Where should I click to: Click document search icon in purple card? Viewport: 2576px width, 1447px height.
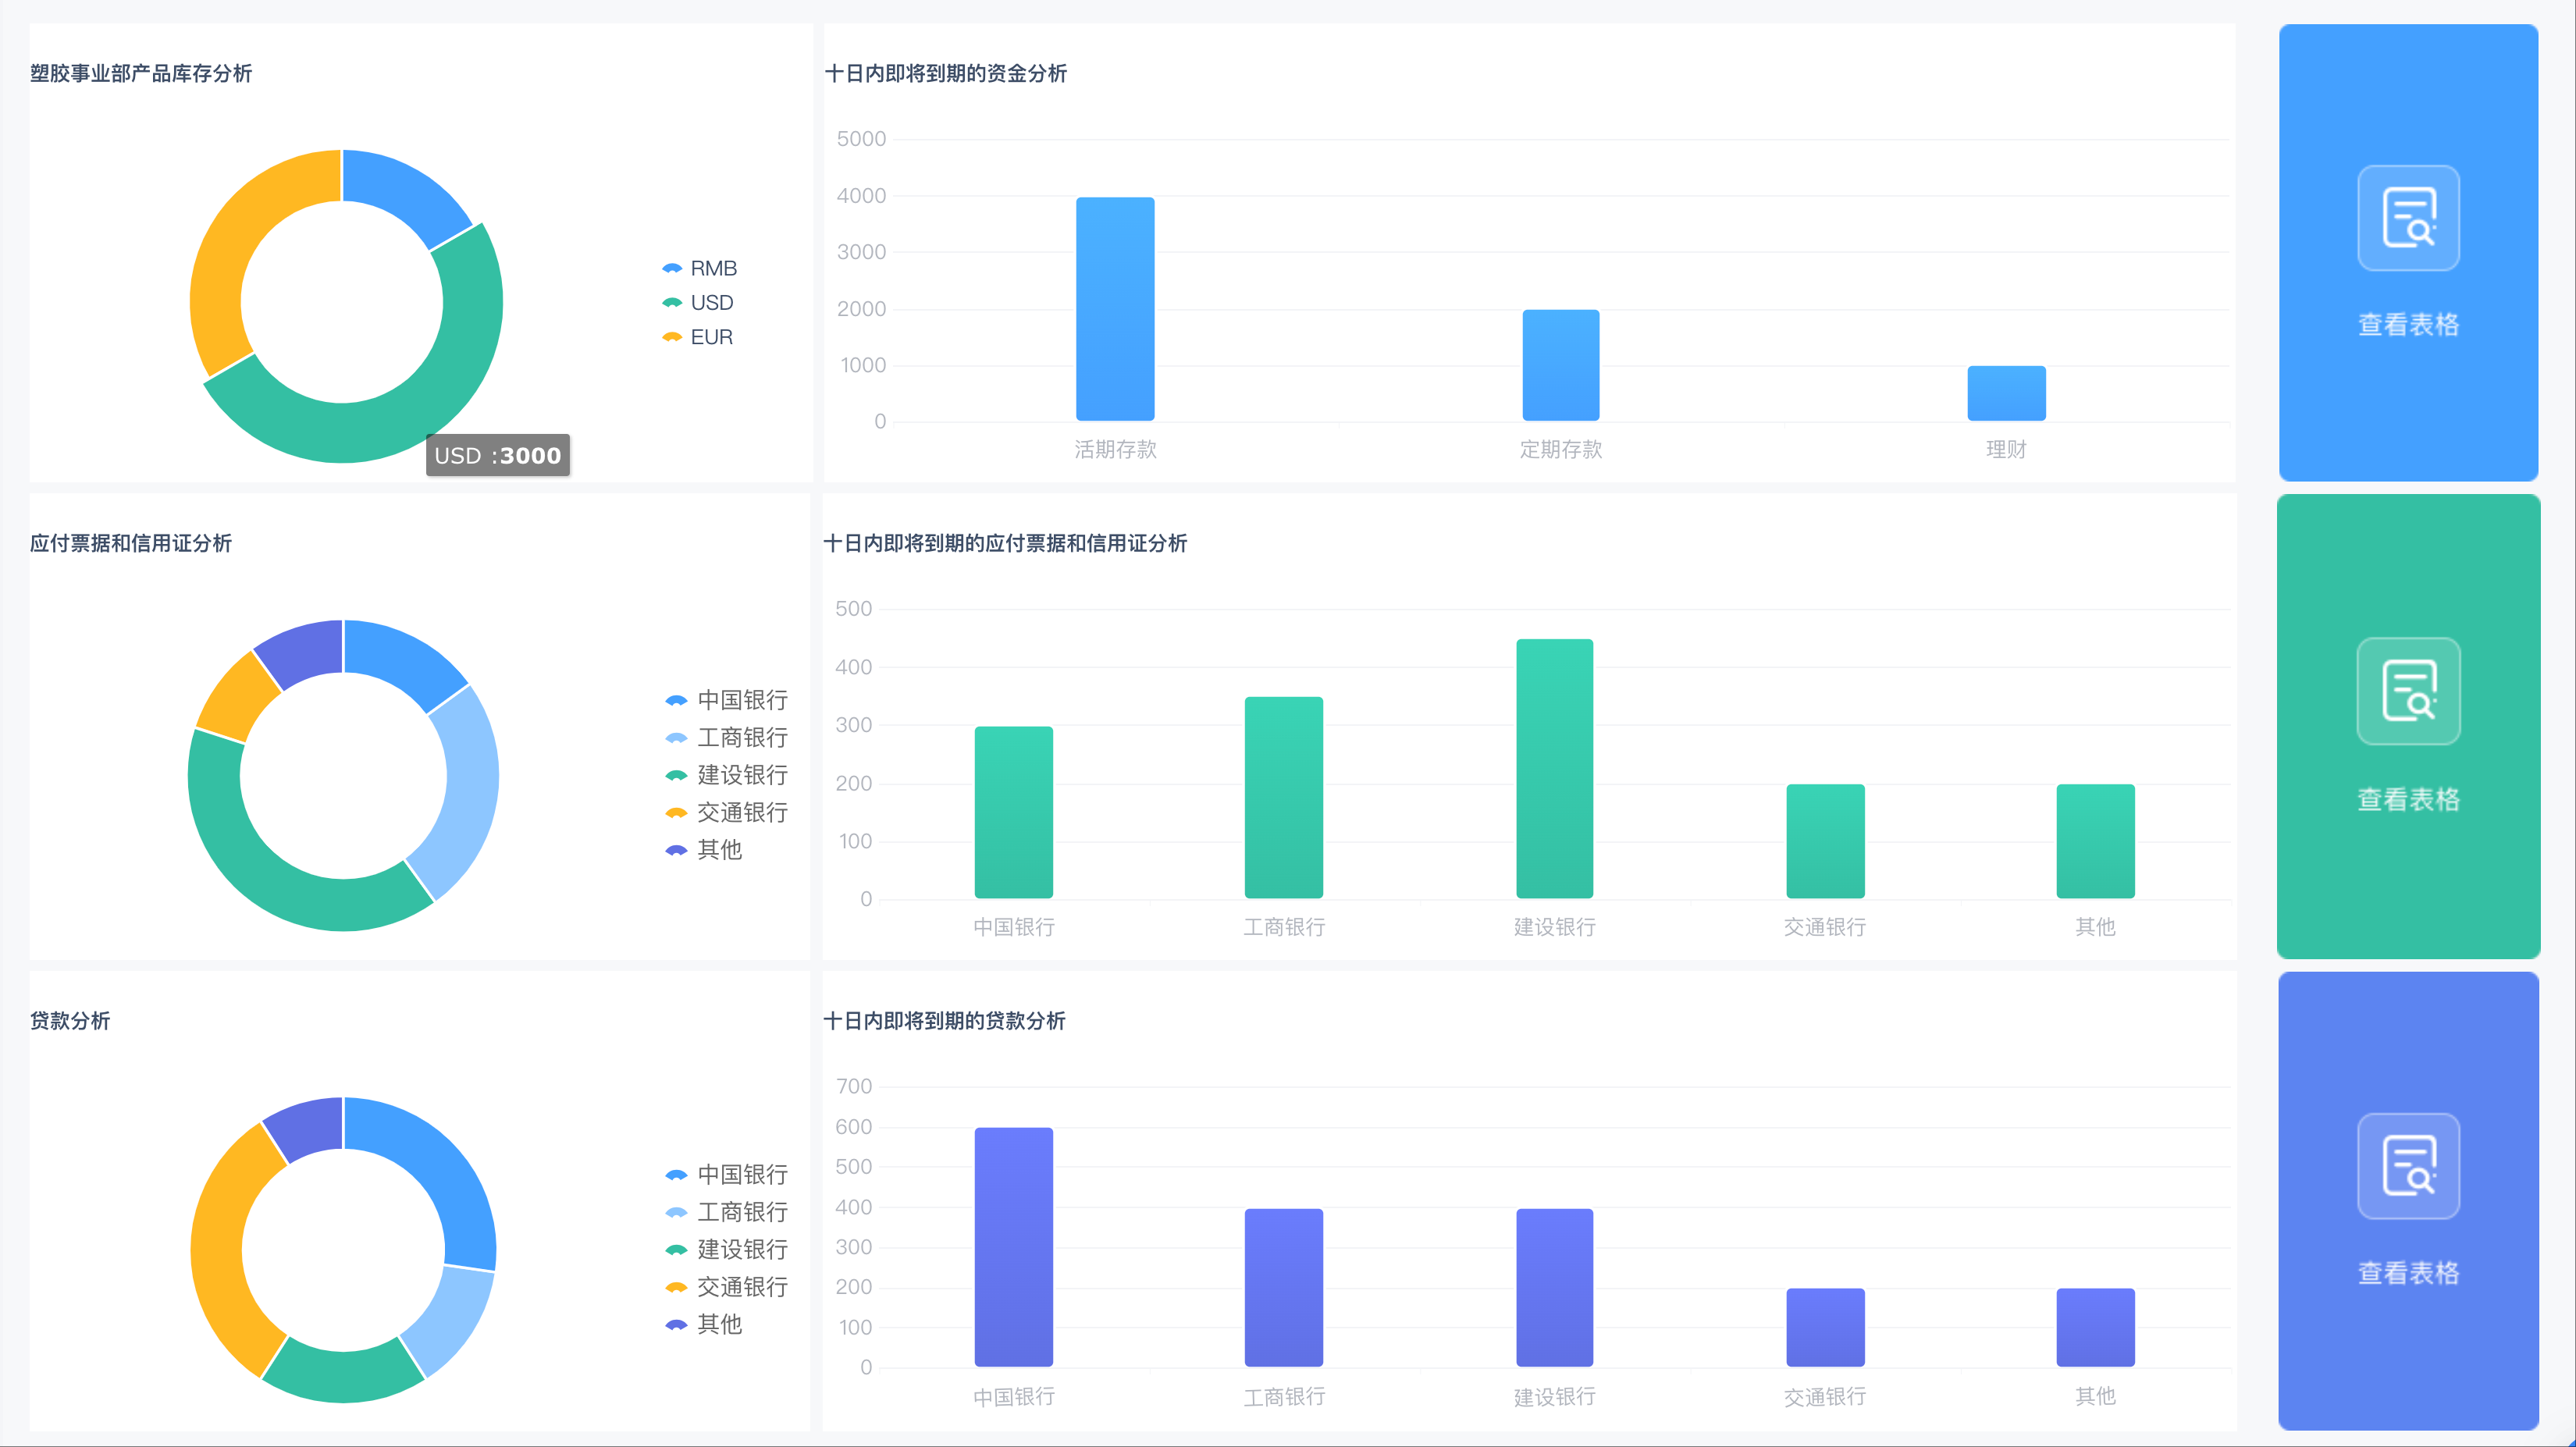(x=2408, y=1166)
